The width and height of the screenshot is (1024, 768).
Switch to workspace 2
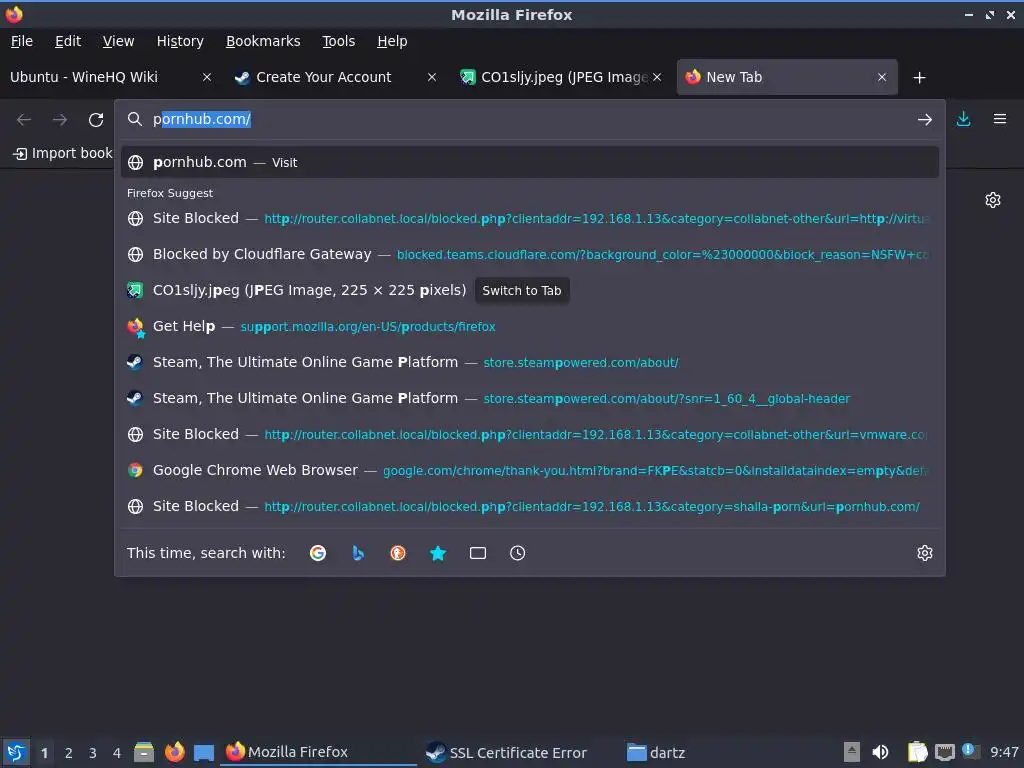click(69, 753)
